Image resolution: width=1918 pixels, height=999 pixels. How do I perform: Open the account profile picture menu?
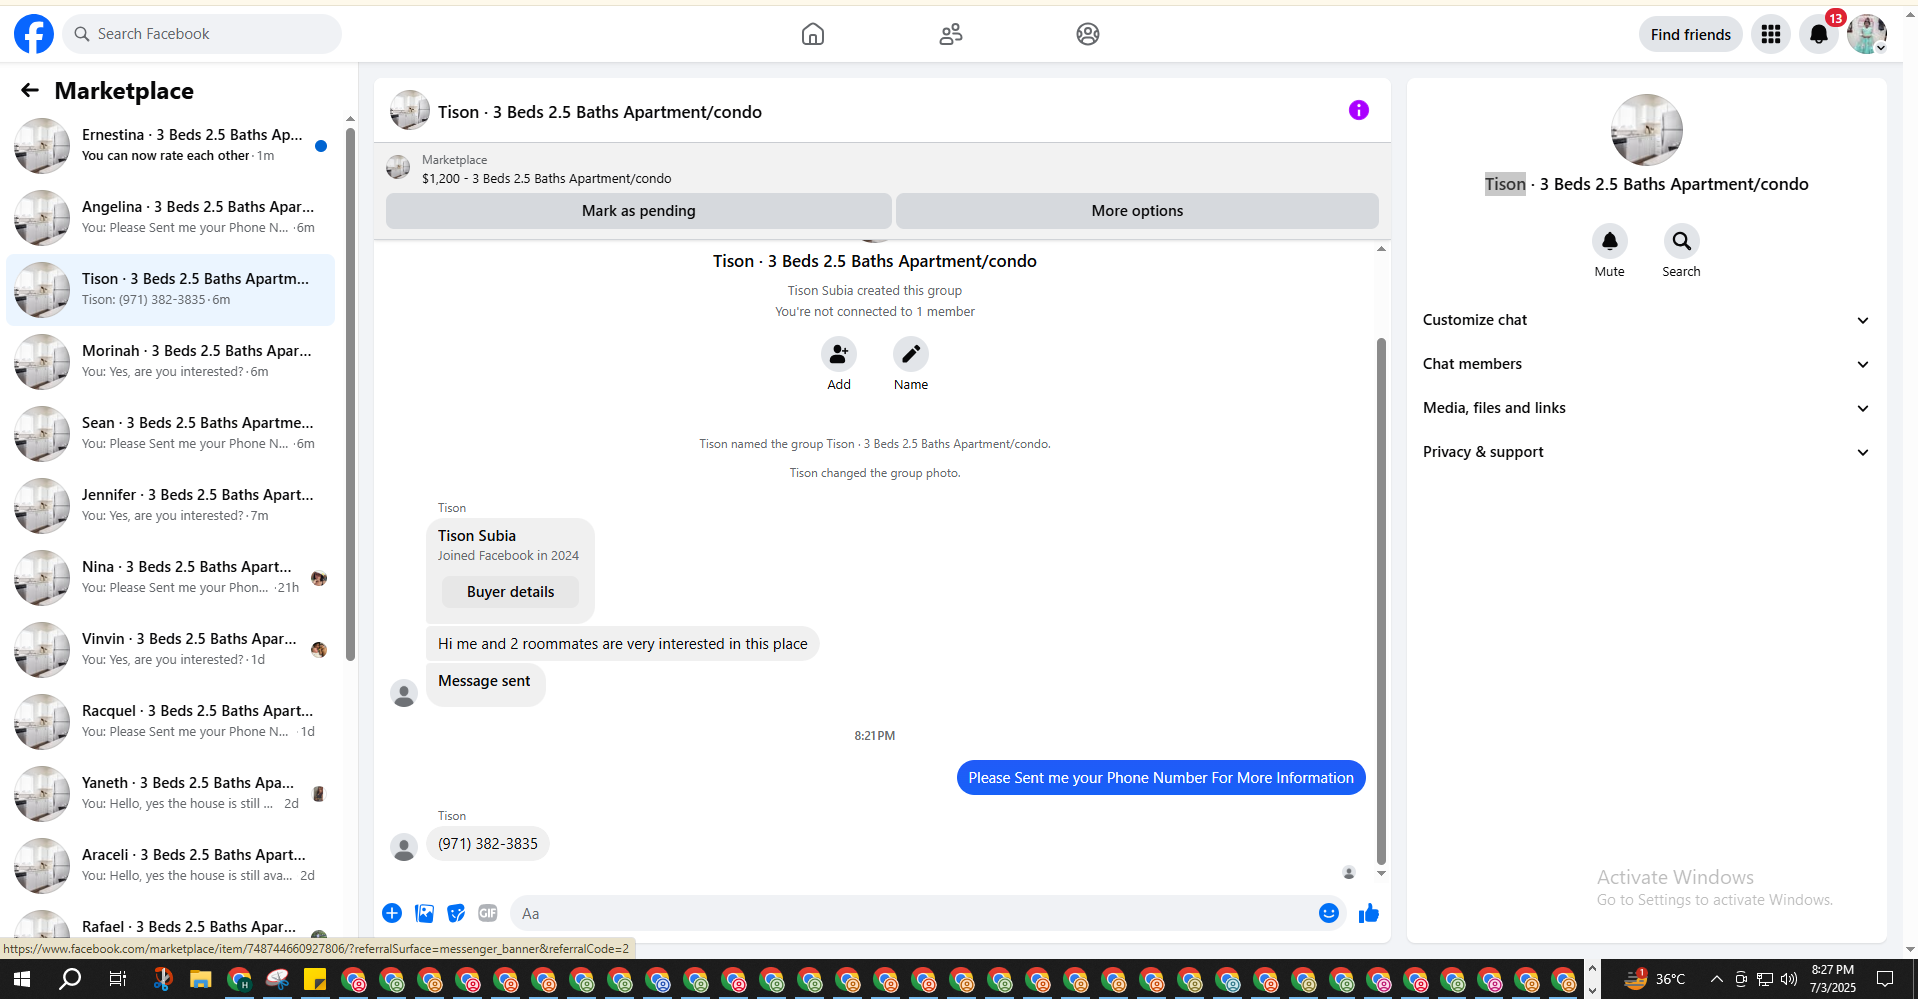click(x=1867, y=34)
